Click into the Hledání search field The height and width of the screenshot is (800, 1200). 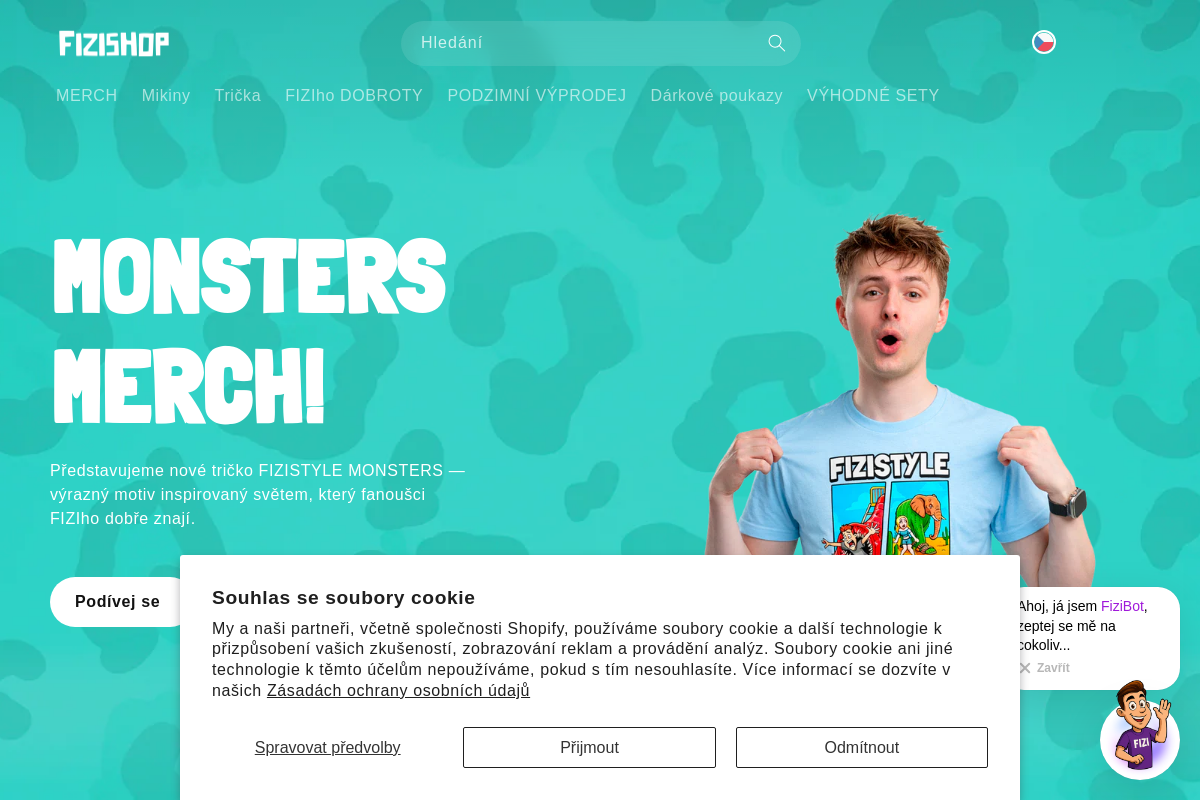[x=585, y=43]
